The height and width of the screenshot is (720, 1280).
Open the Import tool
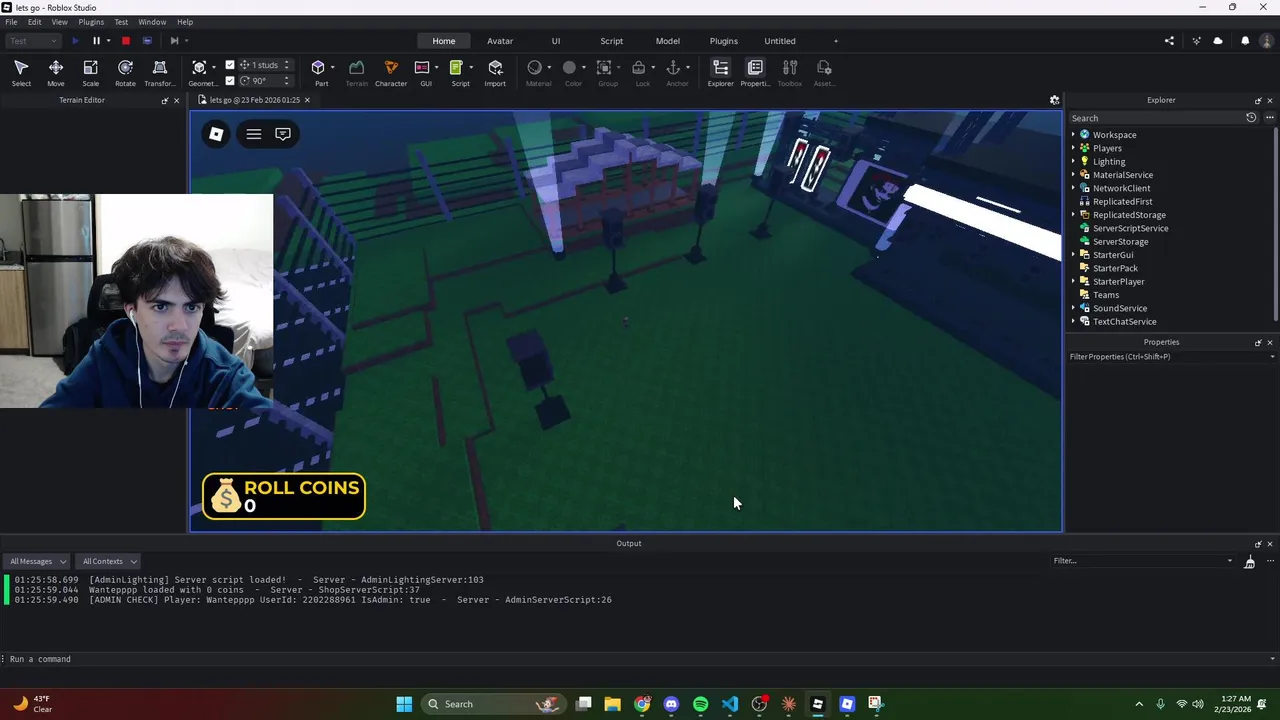tap(495, 72)
